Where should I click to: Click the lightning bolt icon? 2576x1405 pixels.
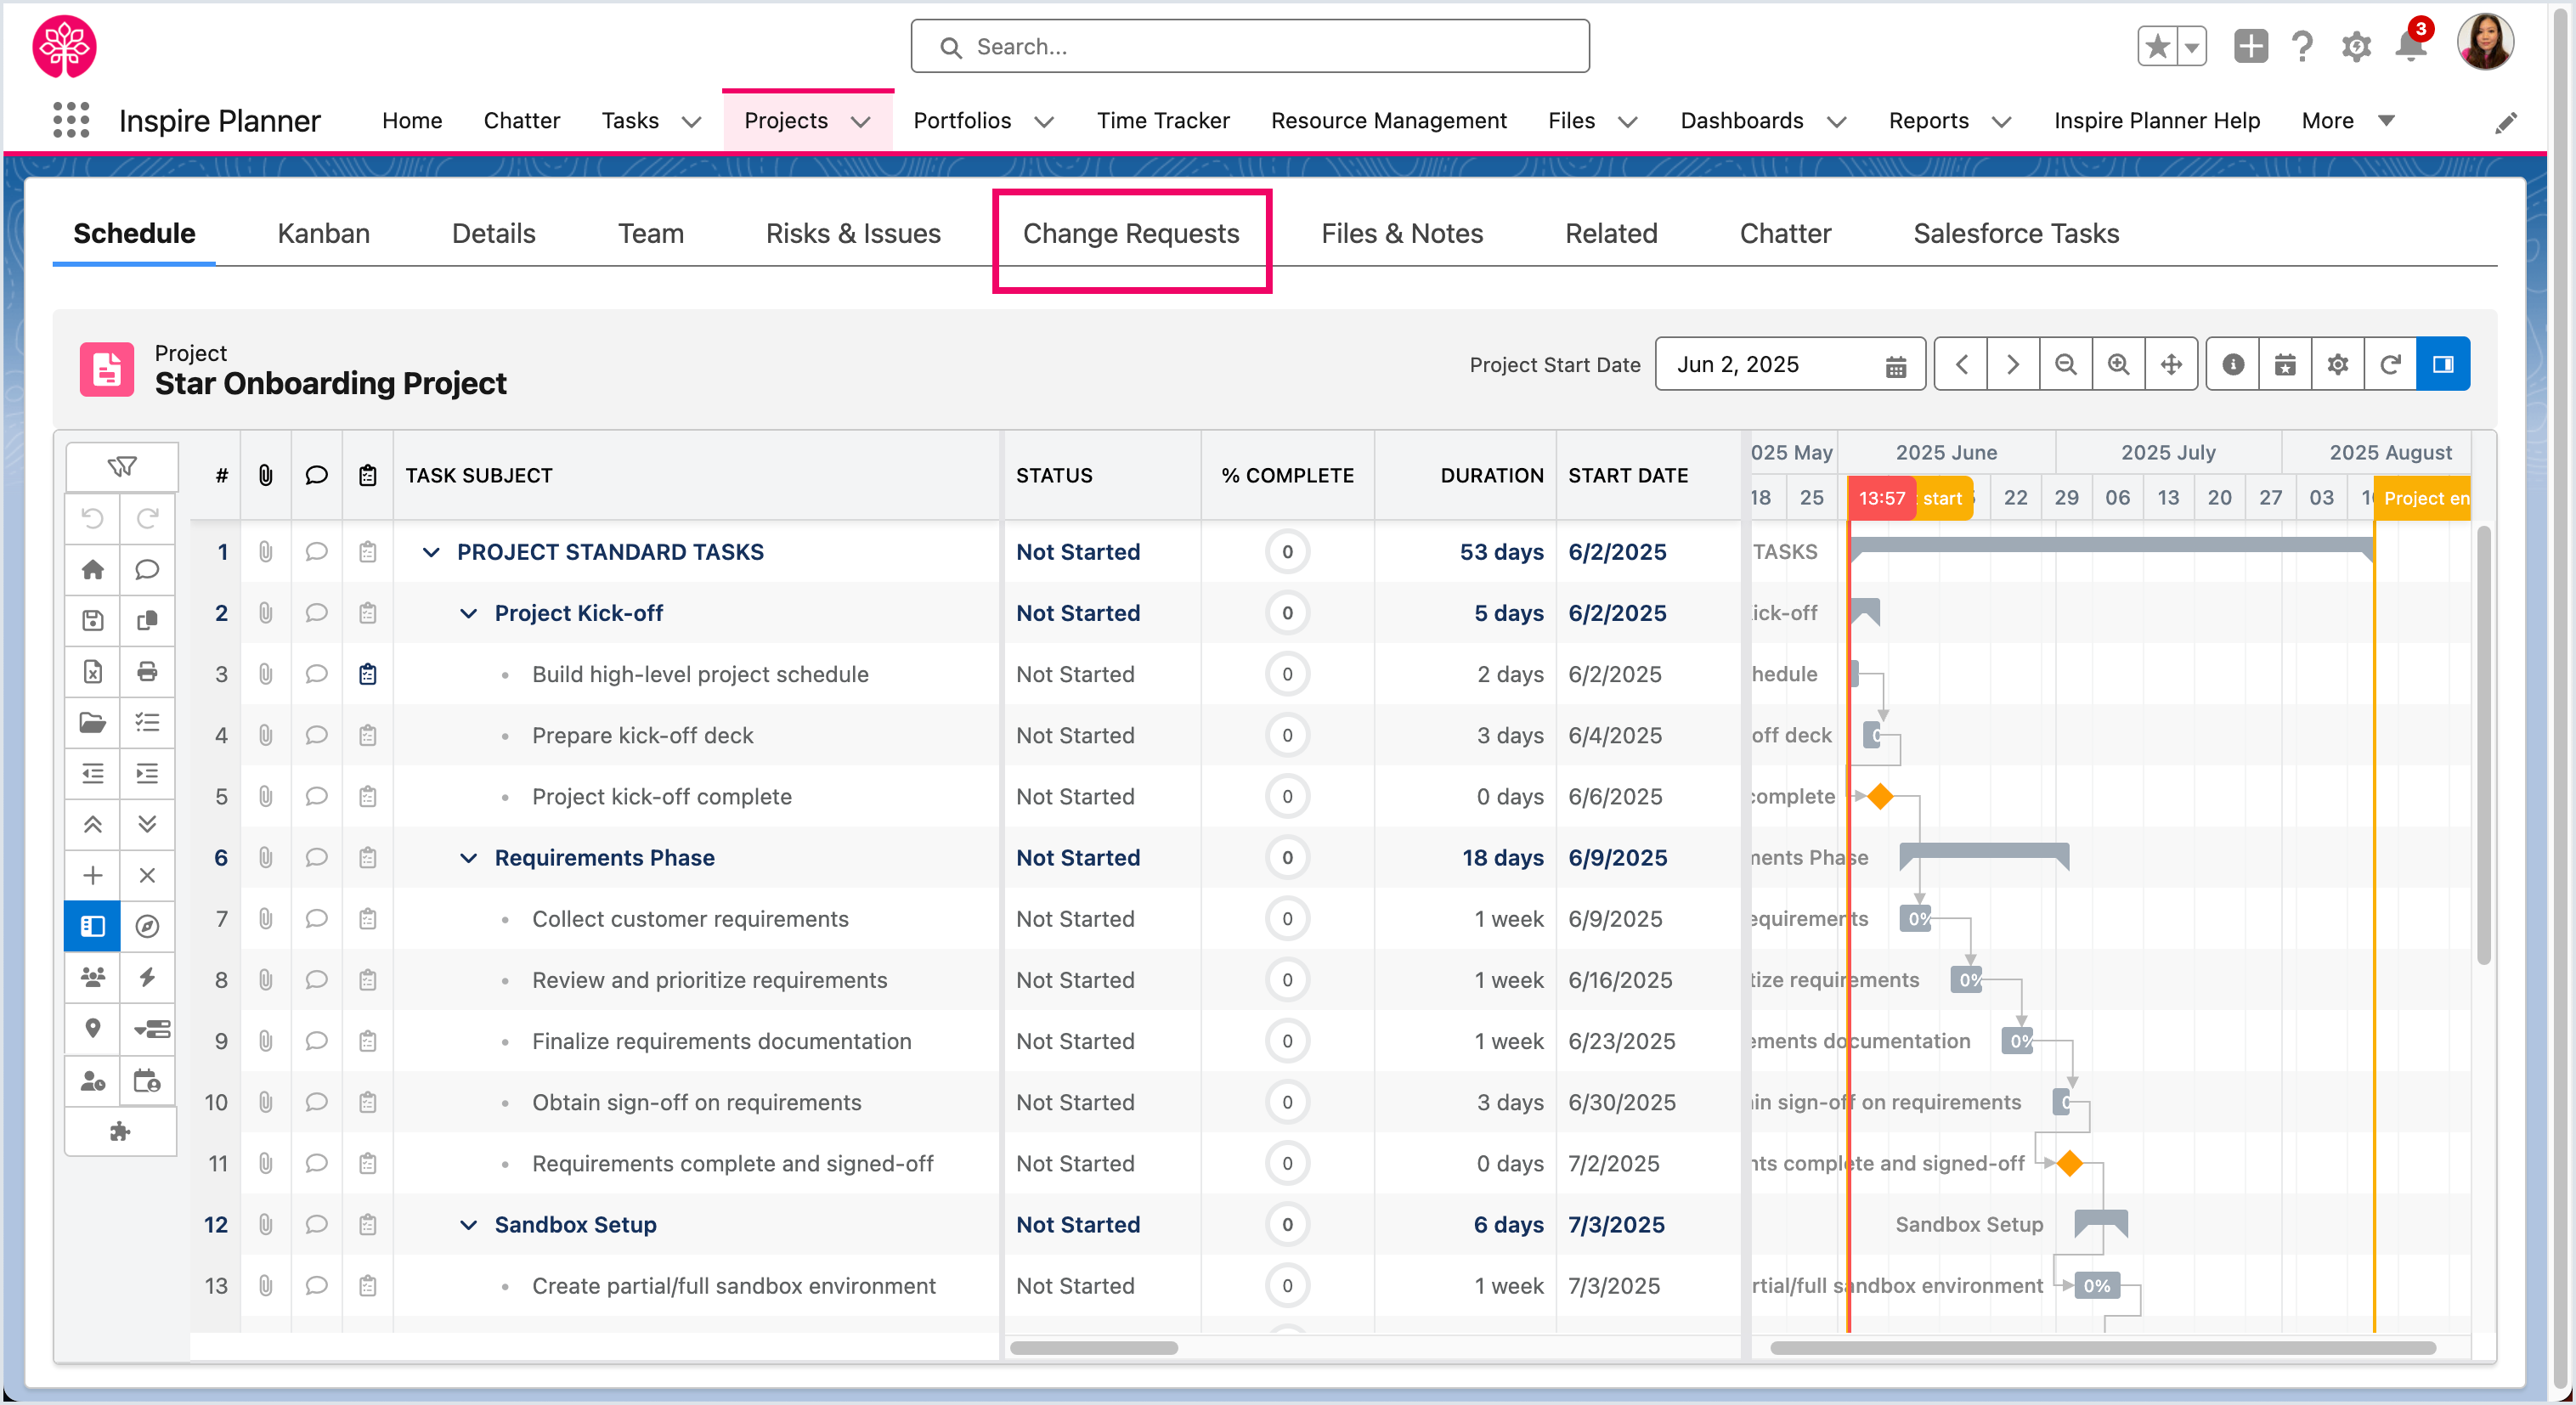click(x=147, y=977)
